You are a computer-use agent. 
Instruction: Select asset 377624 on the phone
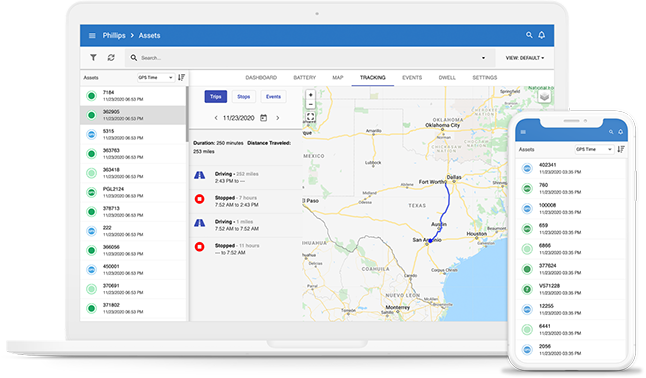pyautogui.click(x=571, y=270)
